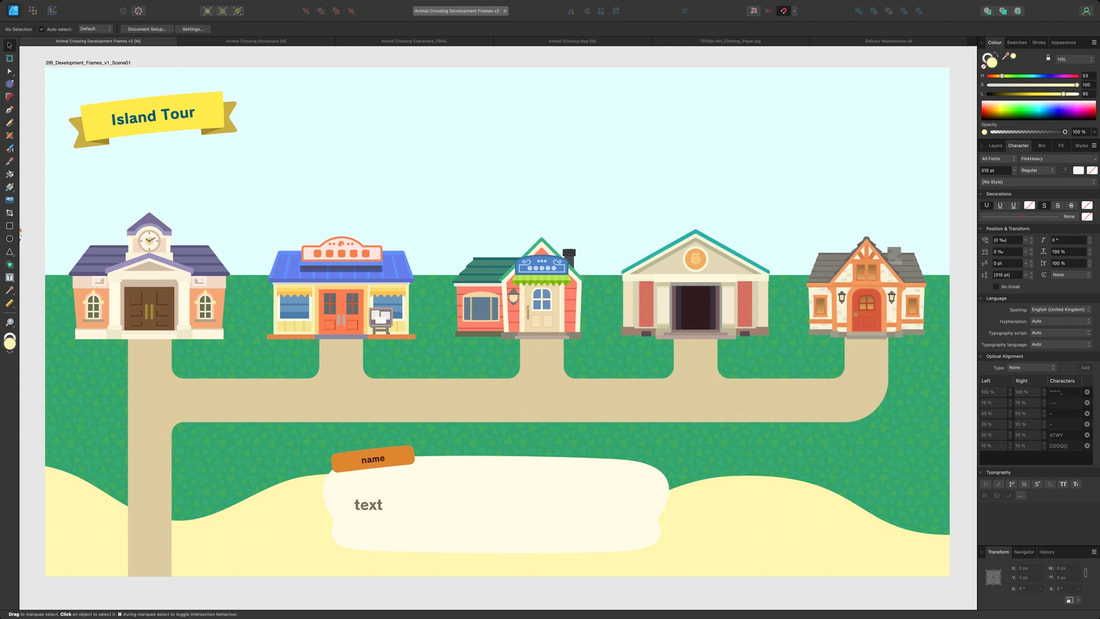Switch to the Navigator tab
This screenshot has width=1100, height=619.
click(1024, 552)
